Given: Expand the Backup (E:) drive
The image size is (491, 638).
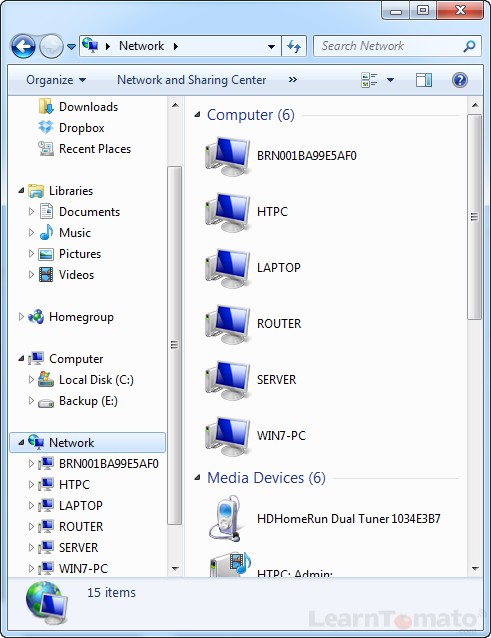Looking at the screenshot, I should 31,400.
